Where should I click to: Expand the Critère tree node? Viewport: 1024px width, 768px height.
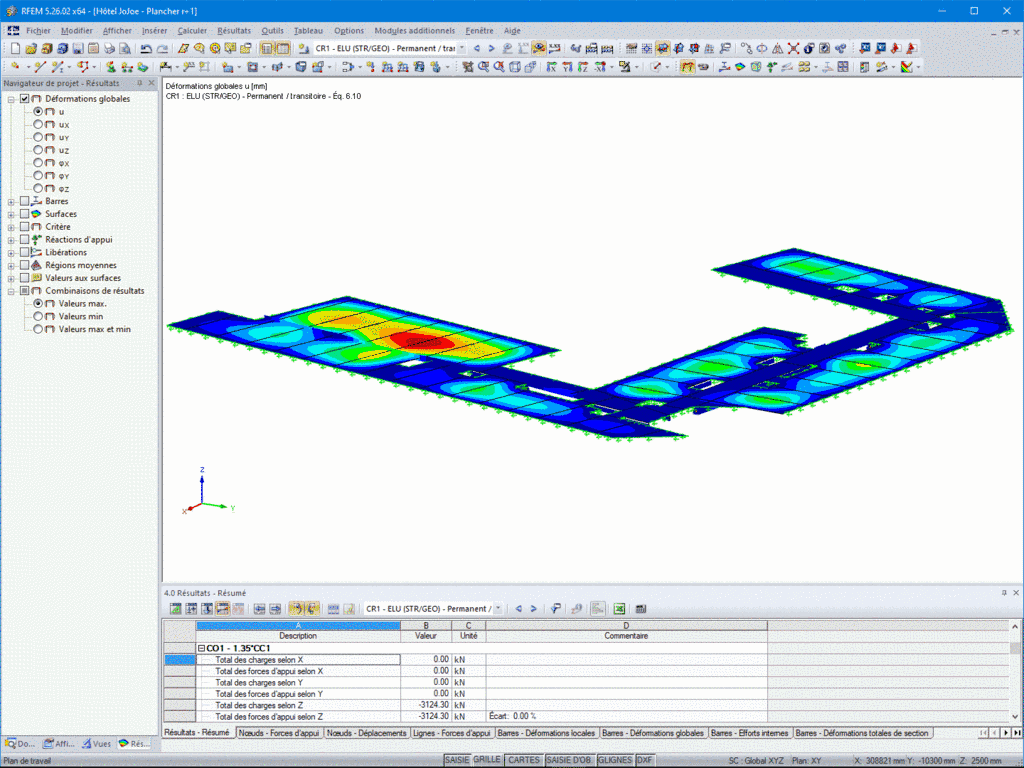(x=11, y=227)
